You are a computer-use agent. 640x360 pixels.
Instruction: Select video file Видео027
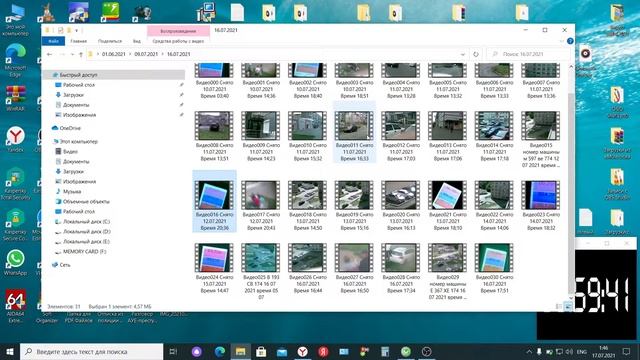(x=354, y=268)
